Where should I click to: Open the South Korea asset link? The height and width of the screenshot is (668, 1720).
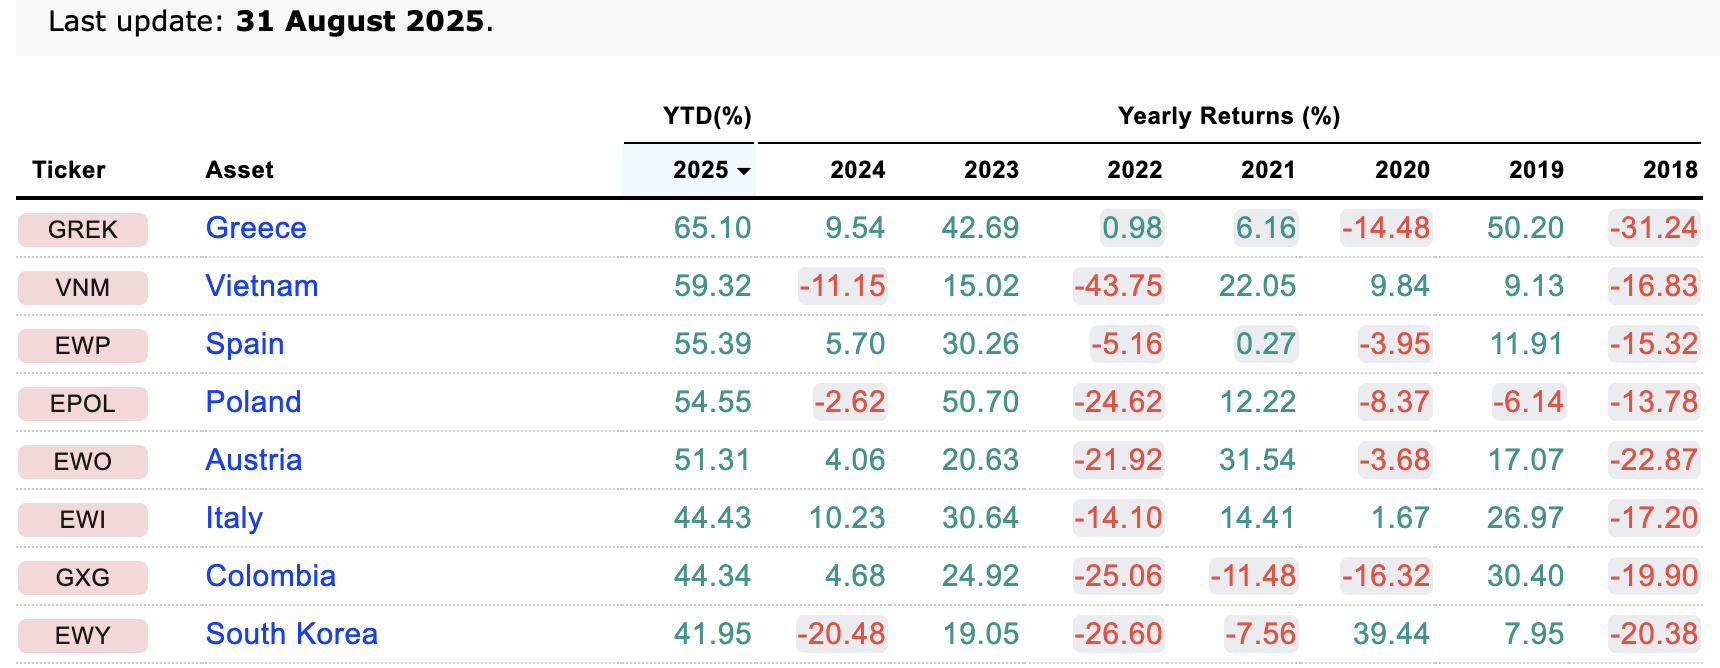click(x=291, y=634)
